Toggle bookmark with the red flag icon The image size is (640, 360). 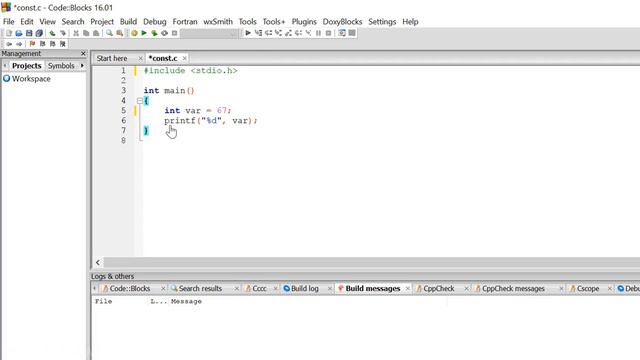32,44
